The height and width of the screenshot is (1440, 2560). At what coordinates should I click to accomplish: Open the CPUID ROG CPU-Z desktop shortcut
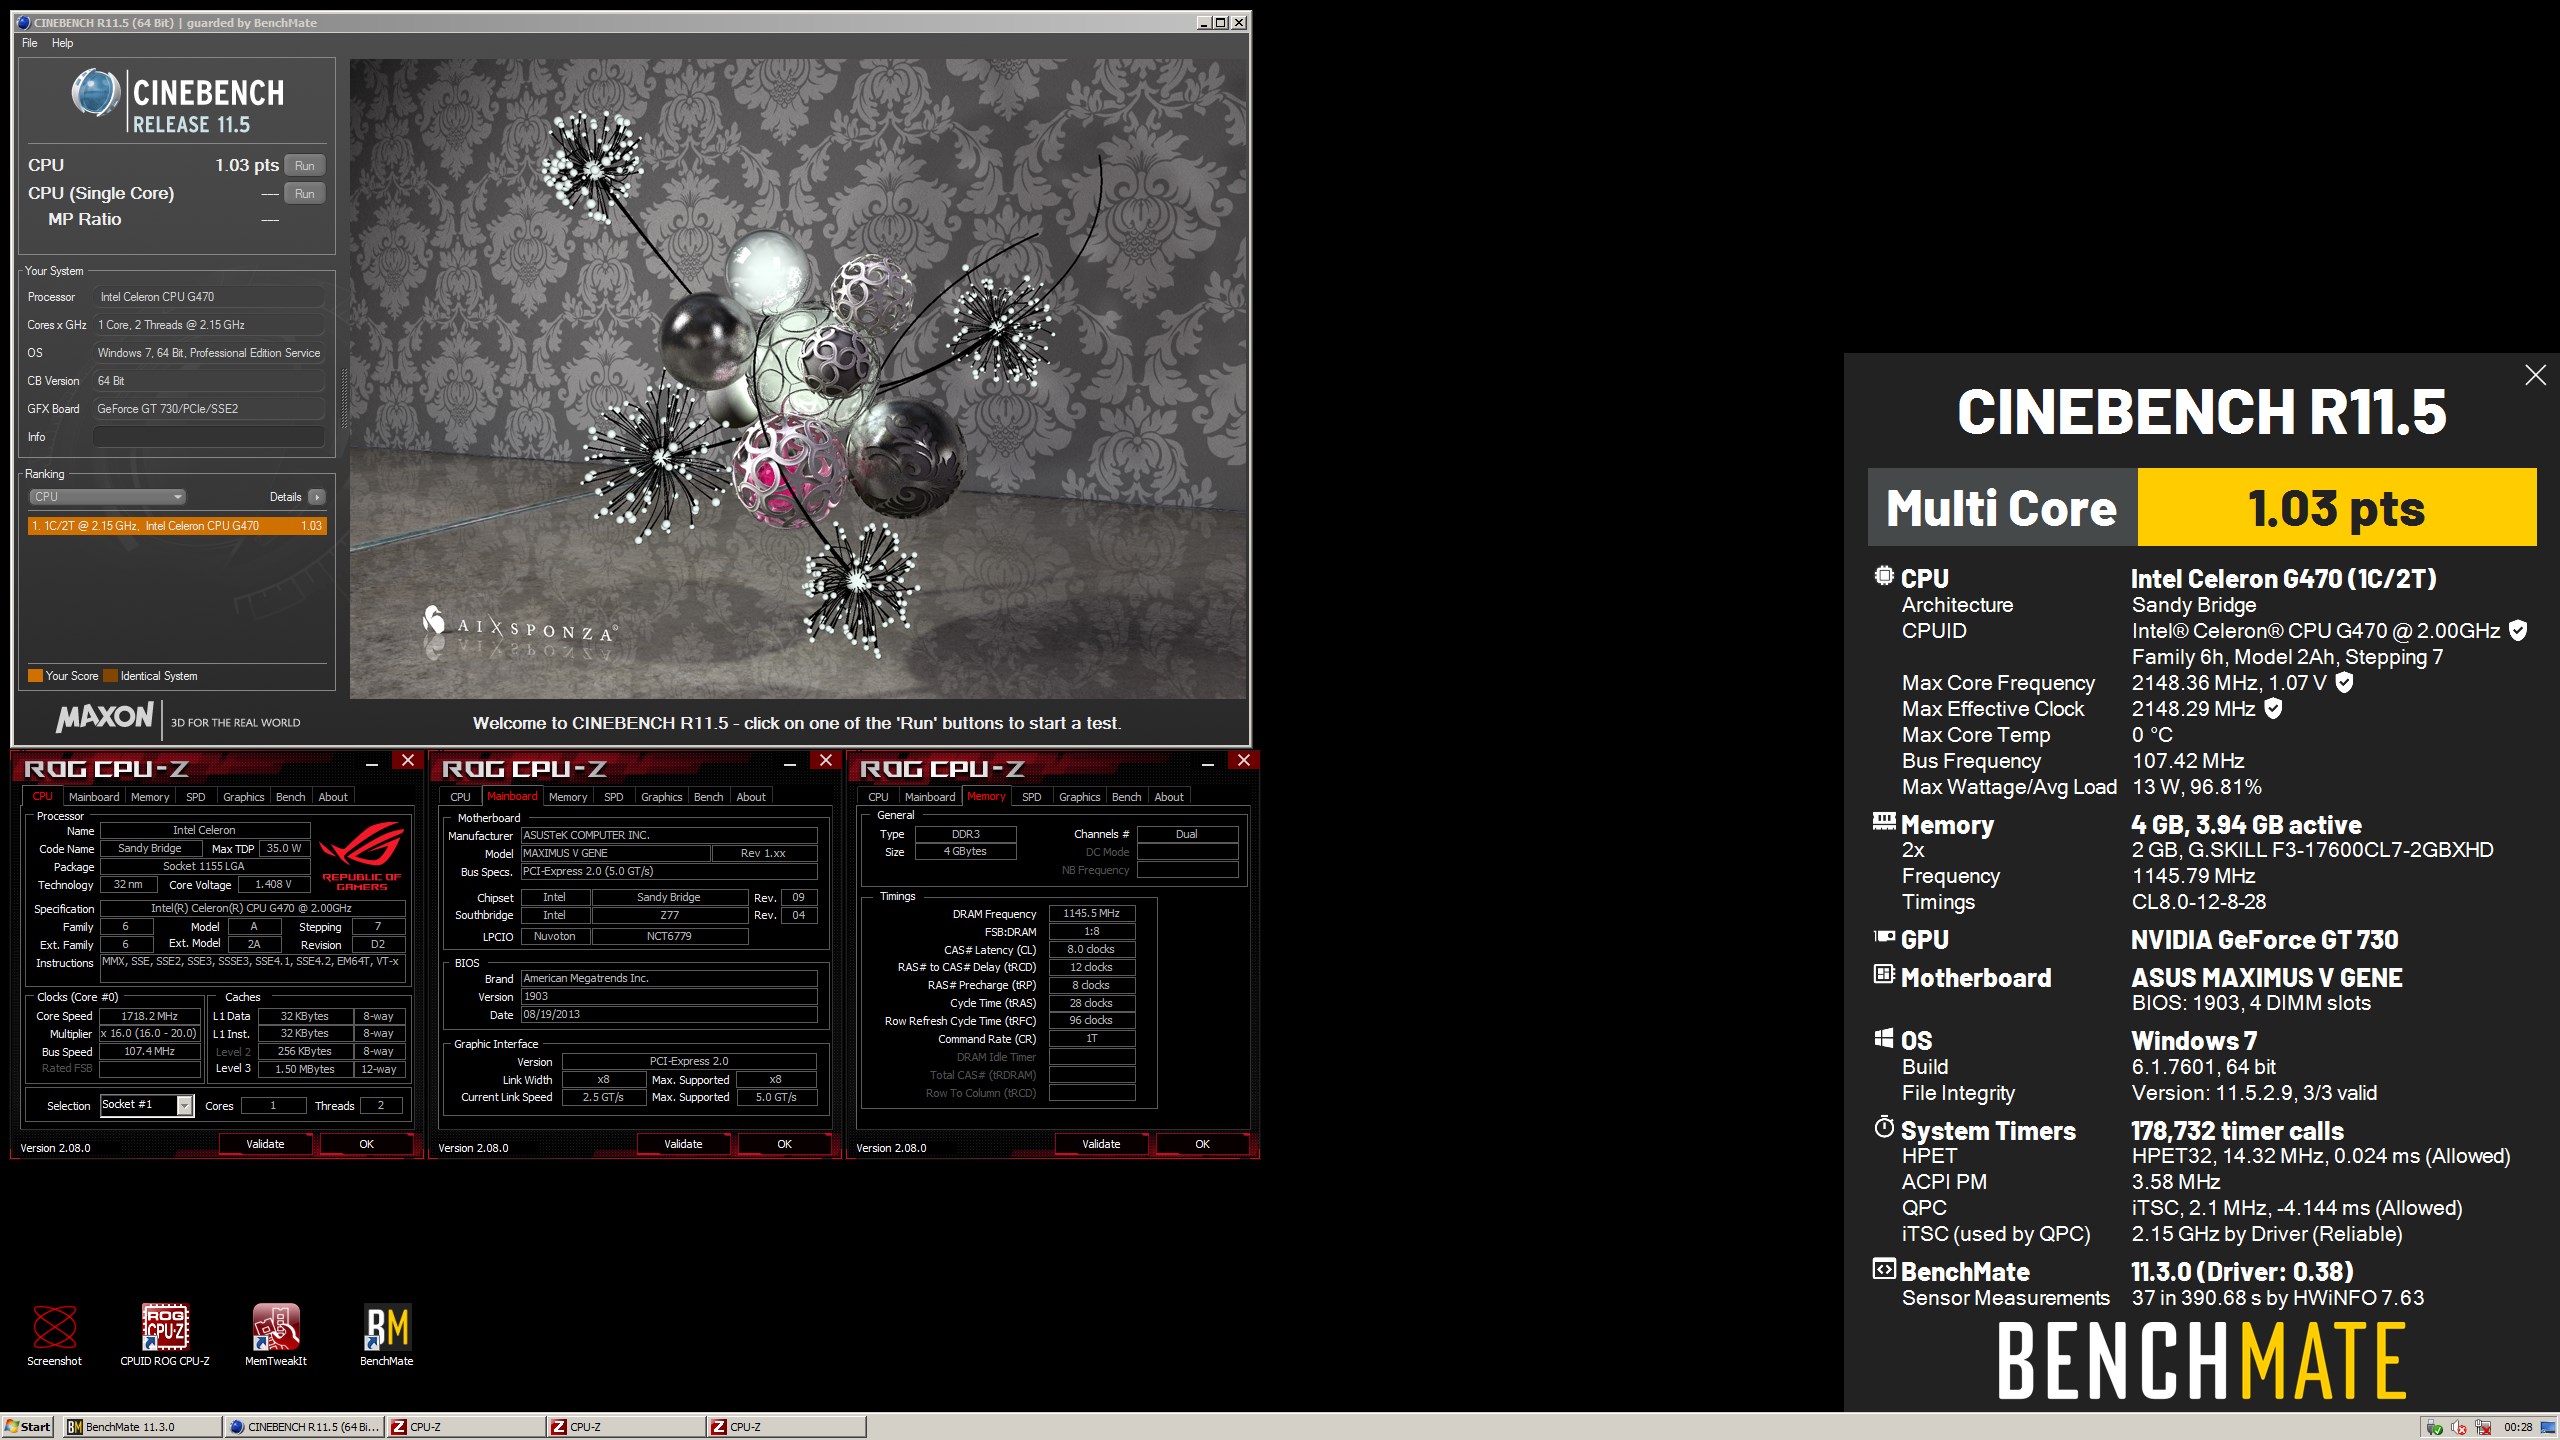pos(165,1335)
